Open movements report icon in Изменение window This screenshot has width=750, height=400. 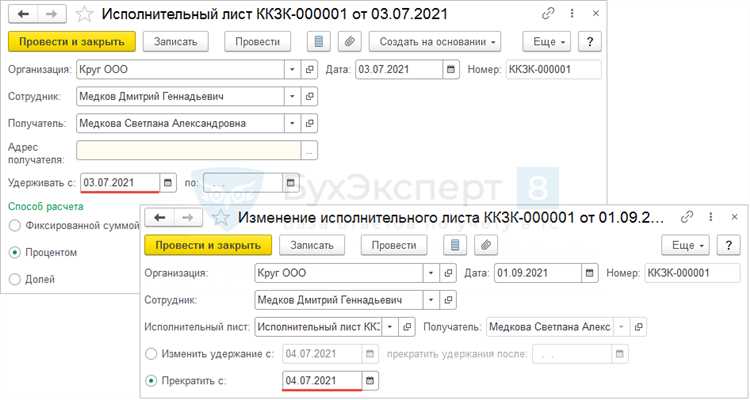[x=455, y=245]
